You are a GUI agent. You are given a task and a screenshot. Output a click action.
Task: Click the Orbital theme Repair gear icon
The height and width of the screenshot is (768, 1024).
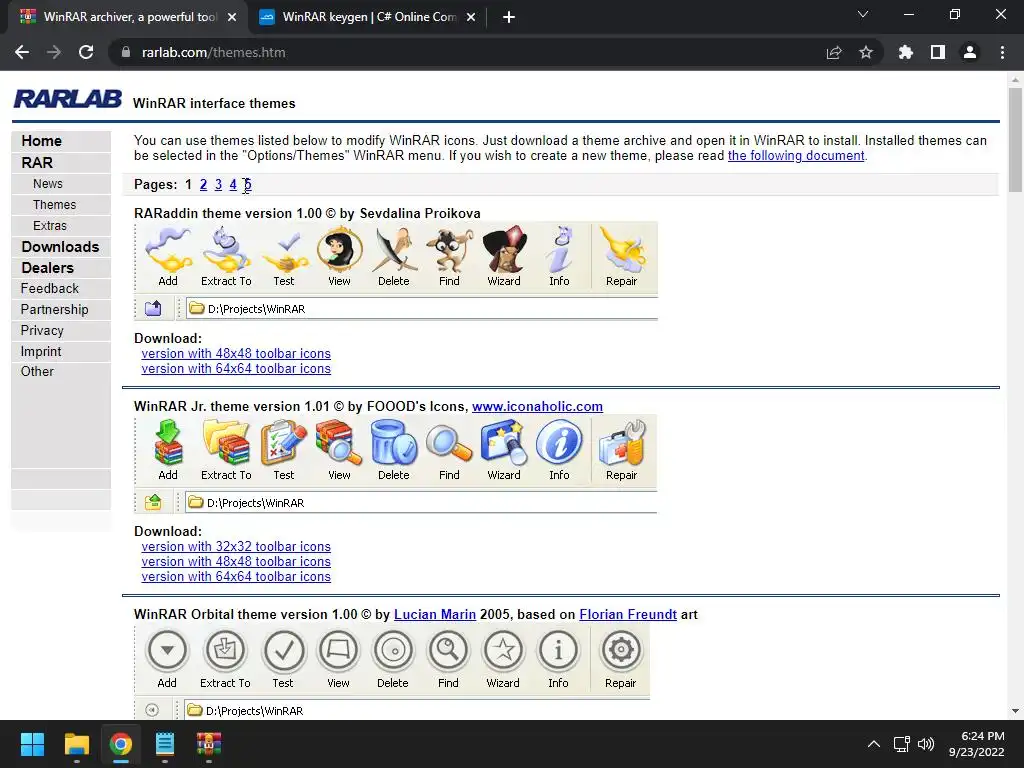pyautogui.click(x=620, y=650)
